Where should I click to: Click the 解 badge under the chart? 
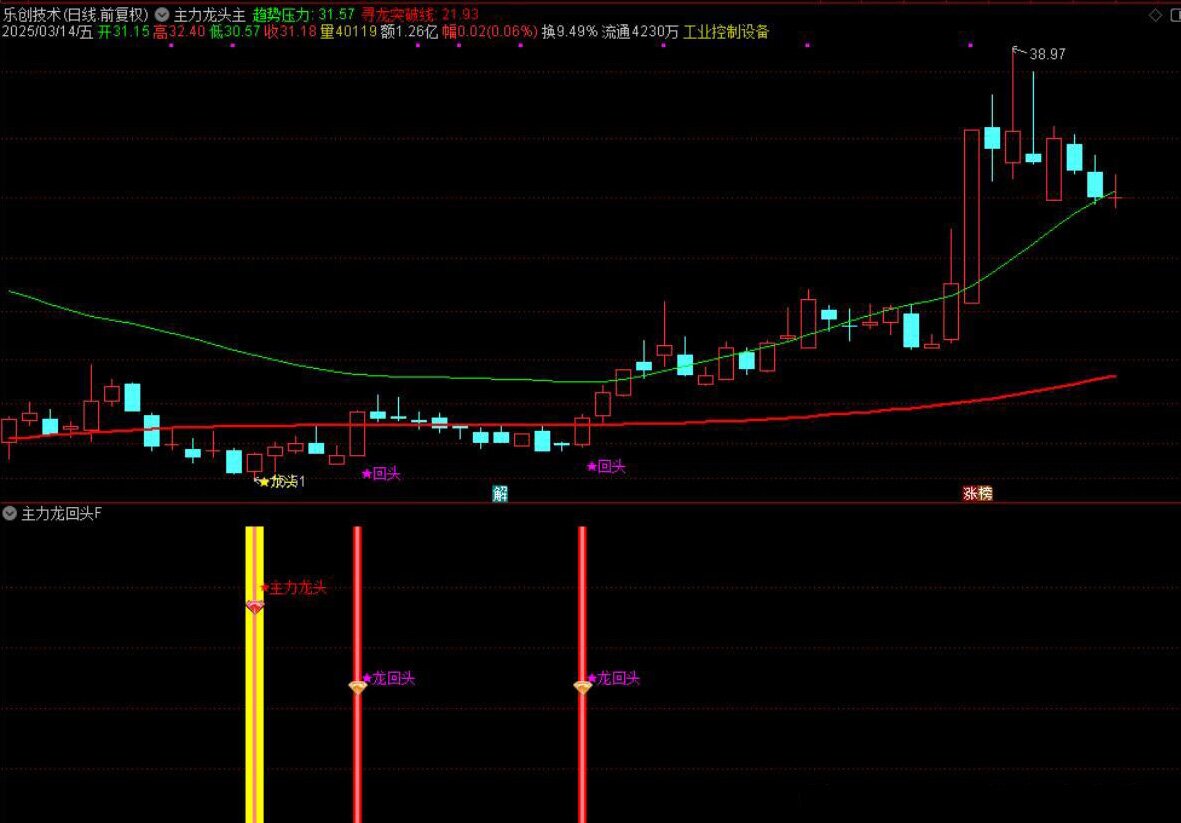point(500,493)
